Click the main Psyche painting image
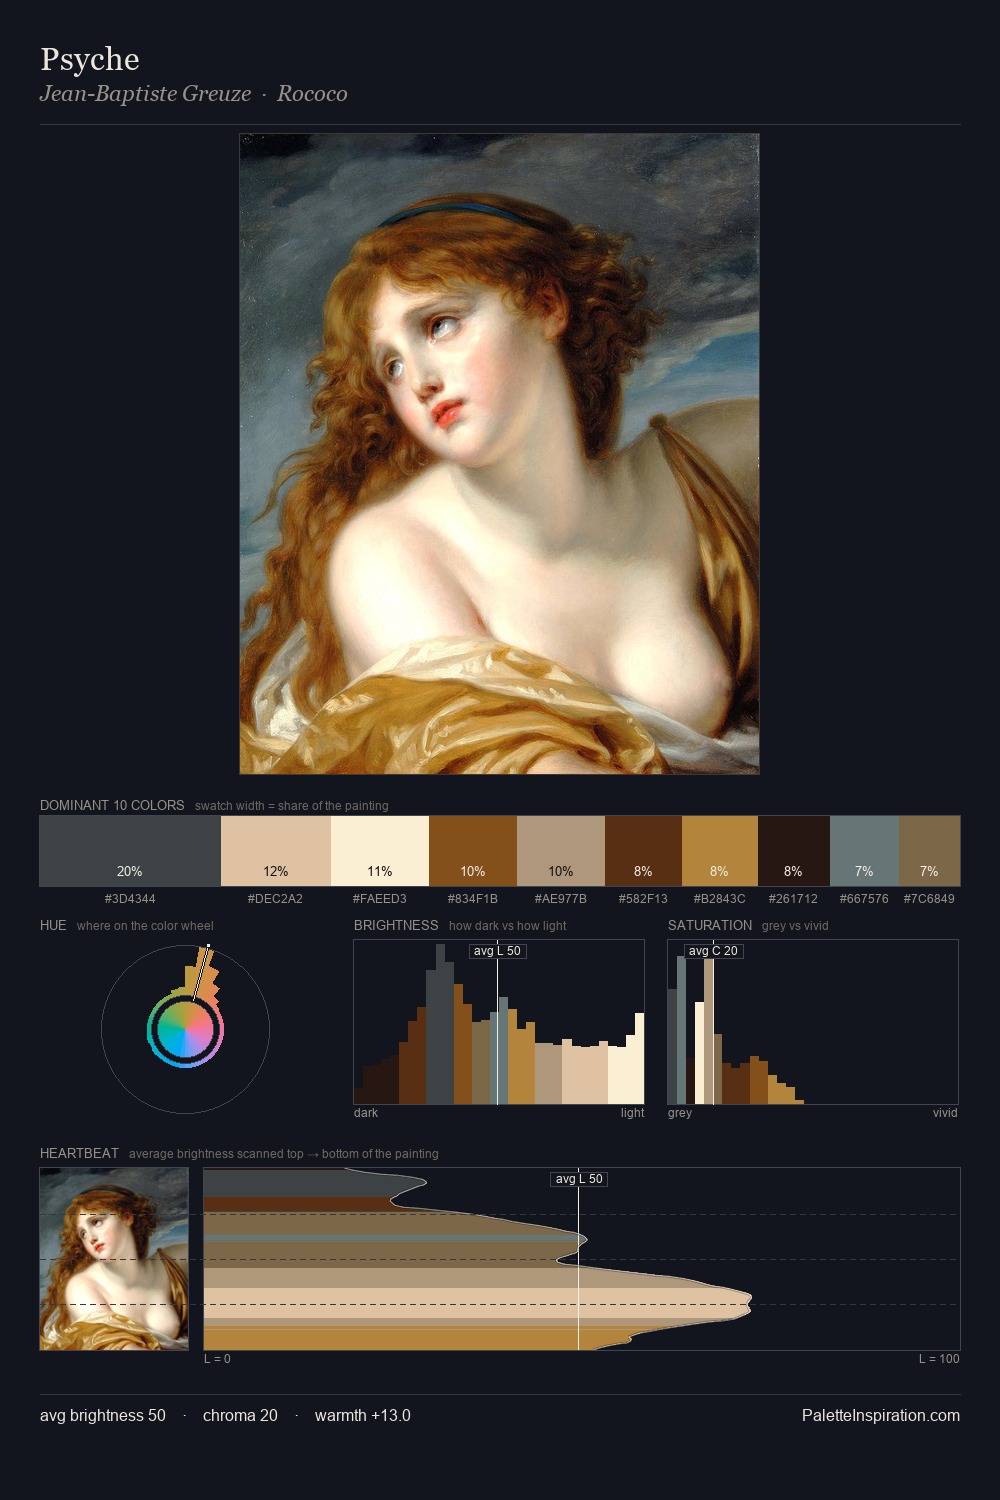 pyautogui.click(x=499, y=454)
